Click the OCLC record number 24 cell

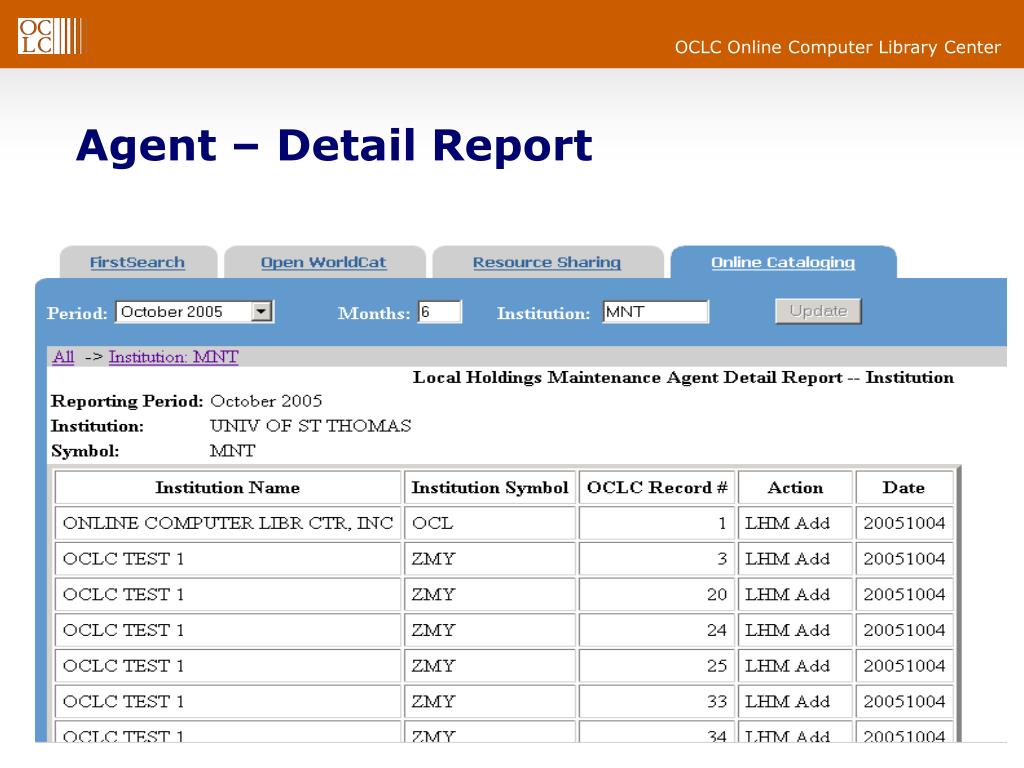click(x=657, y=630)
